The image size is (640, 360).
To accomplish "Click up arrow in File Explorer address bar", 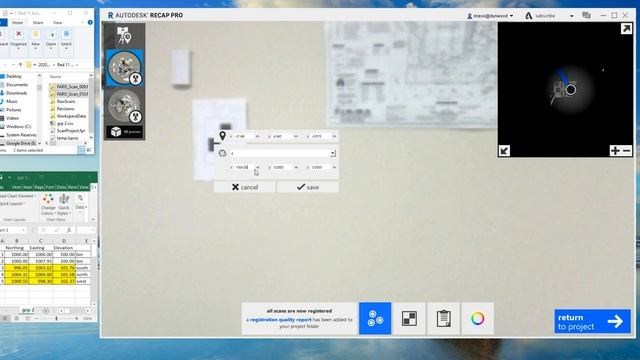I will click(21, 64).
